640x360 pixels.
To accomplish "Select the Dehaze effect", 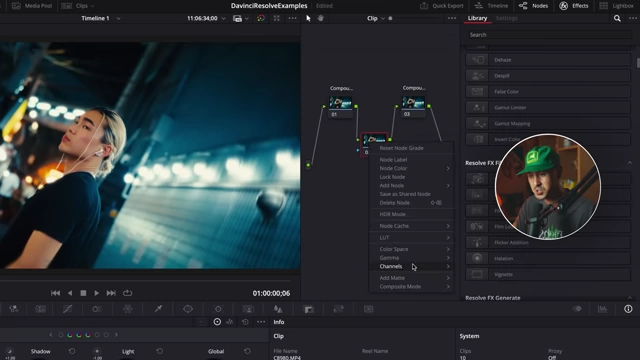I will (x=548, y=60).
